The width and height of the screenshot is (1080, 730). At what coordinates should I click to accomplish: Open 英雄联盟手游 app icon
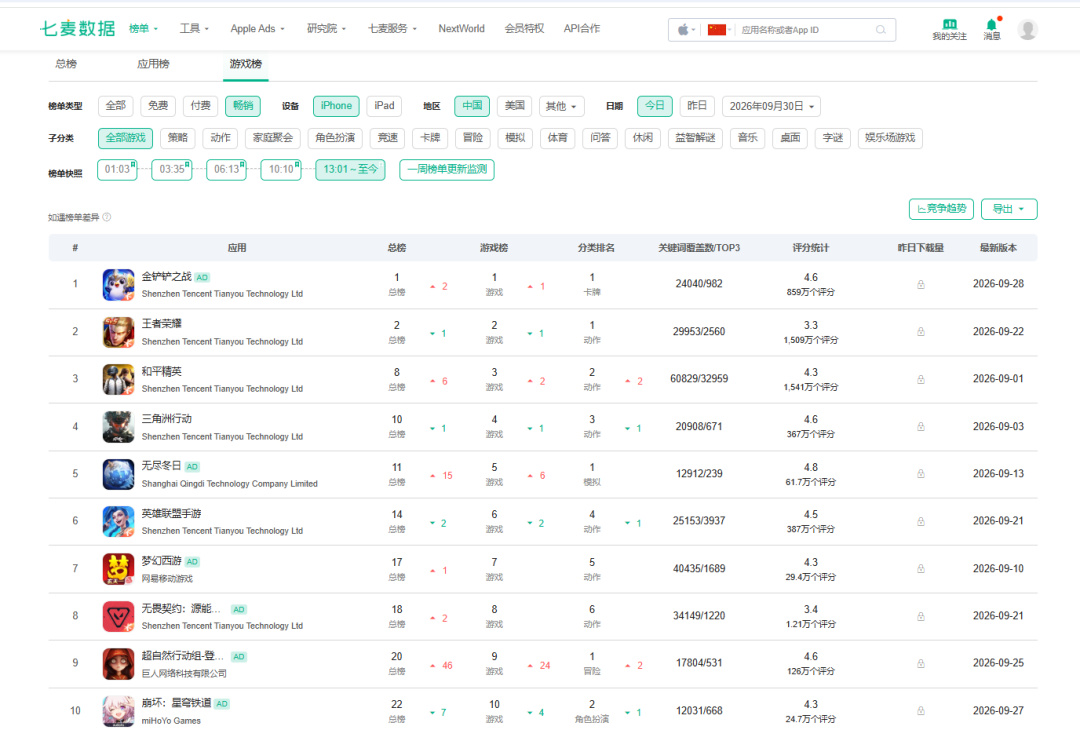tap(118, 521)
